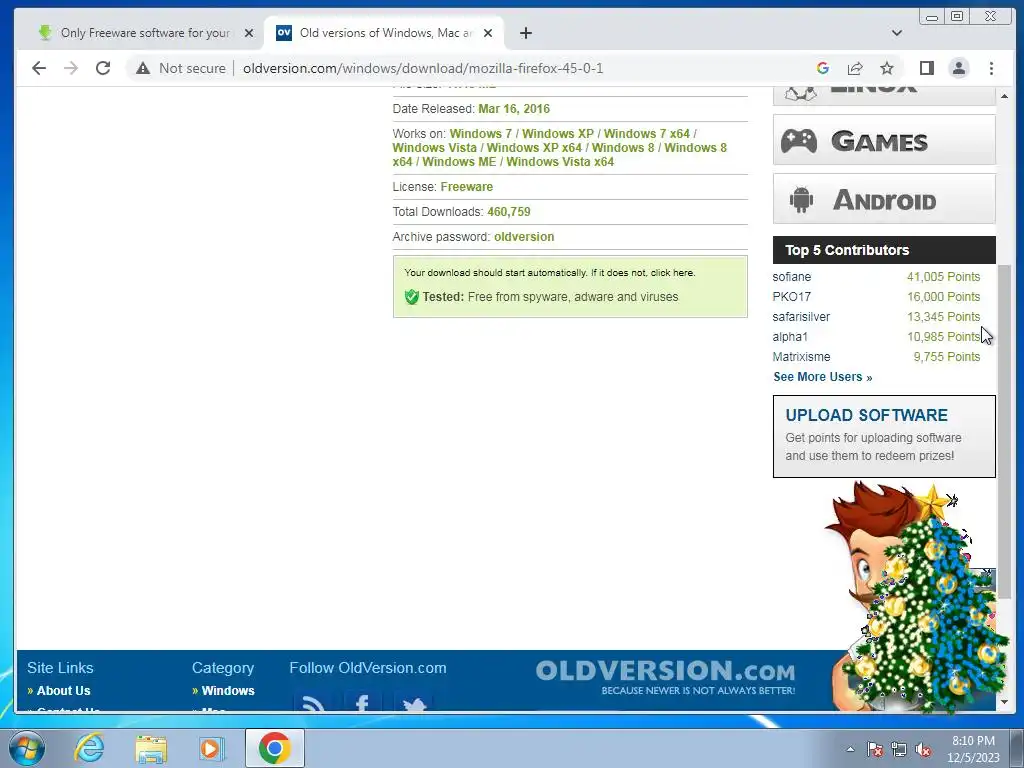Image resolution: width=1024 pixels, height=768 pixels.
Task: Open contributor Matrixisme
Action: [801, 357]
